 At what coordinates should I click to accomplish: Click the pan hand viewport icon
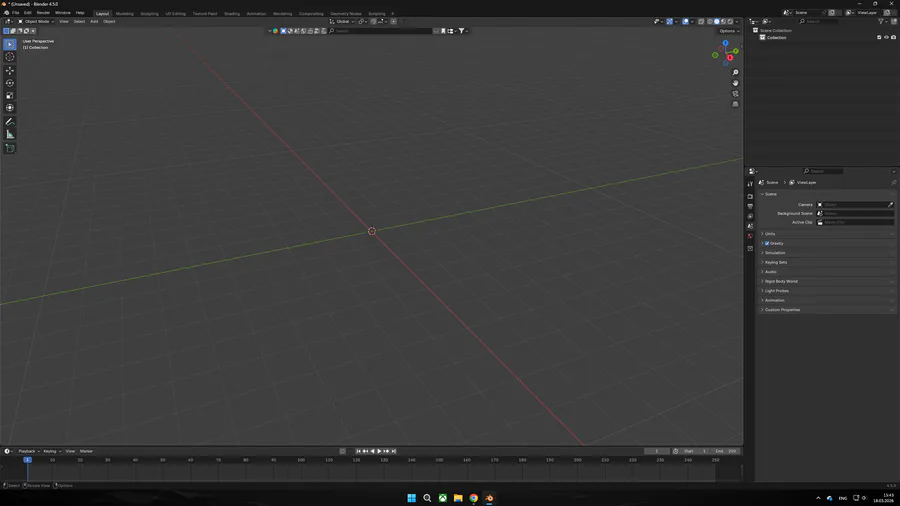(x=735, y=83)
